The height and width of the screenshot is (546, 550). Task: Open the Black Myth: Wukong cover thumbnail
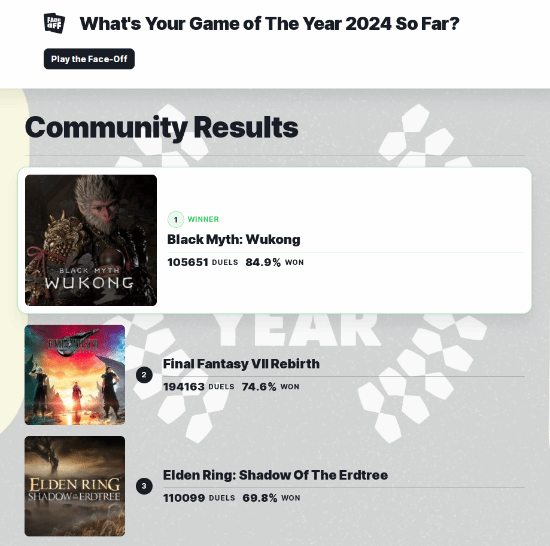pyautogui.click(x=91, y=240)
